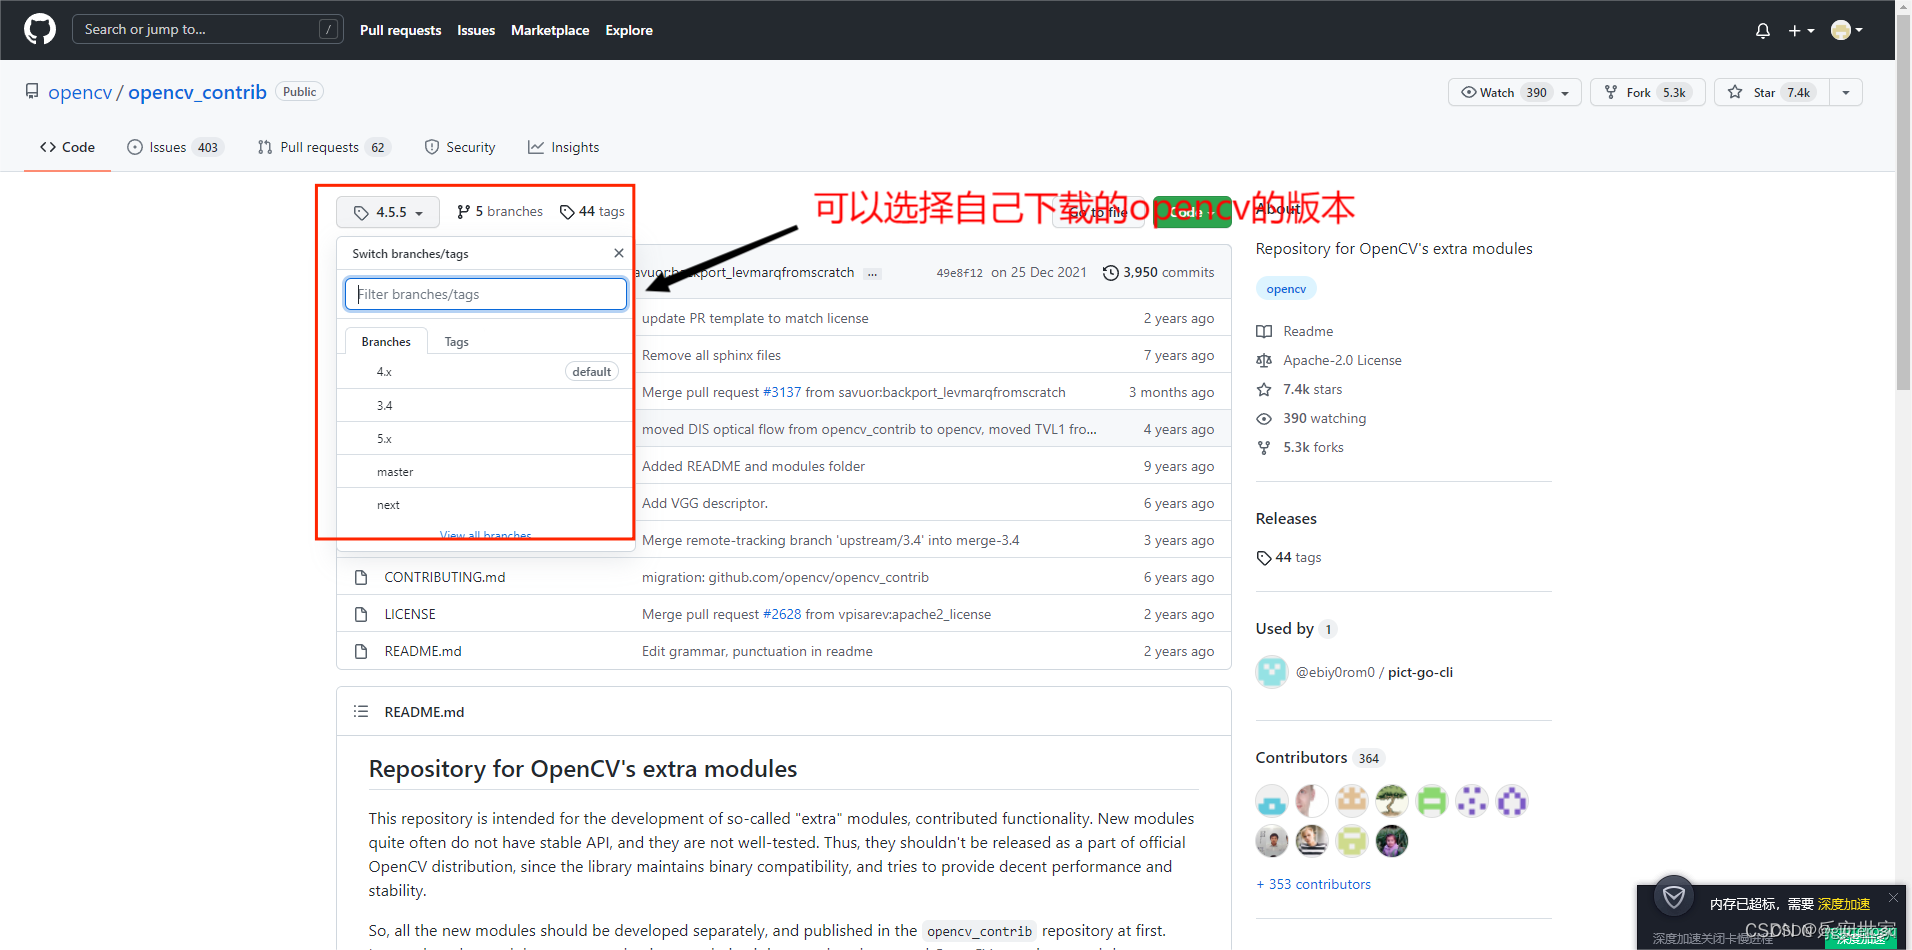Click the Apache-2.0 License scales icon
Screen dimensions: 1912x950
1264,360
